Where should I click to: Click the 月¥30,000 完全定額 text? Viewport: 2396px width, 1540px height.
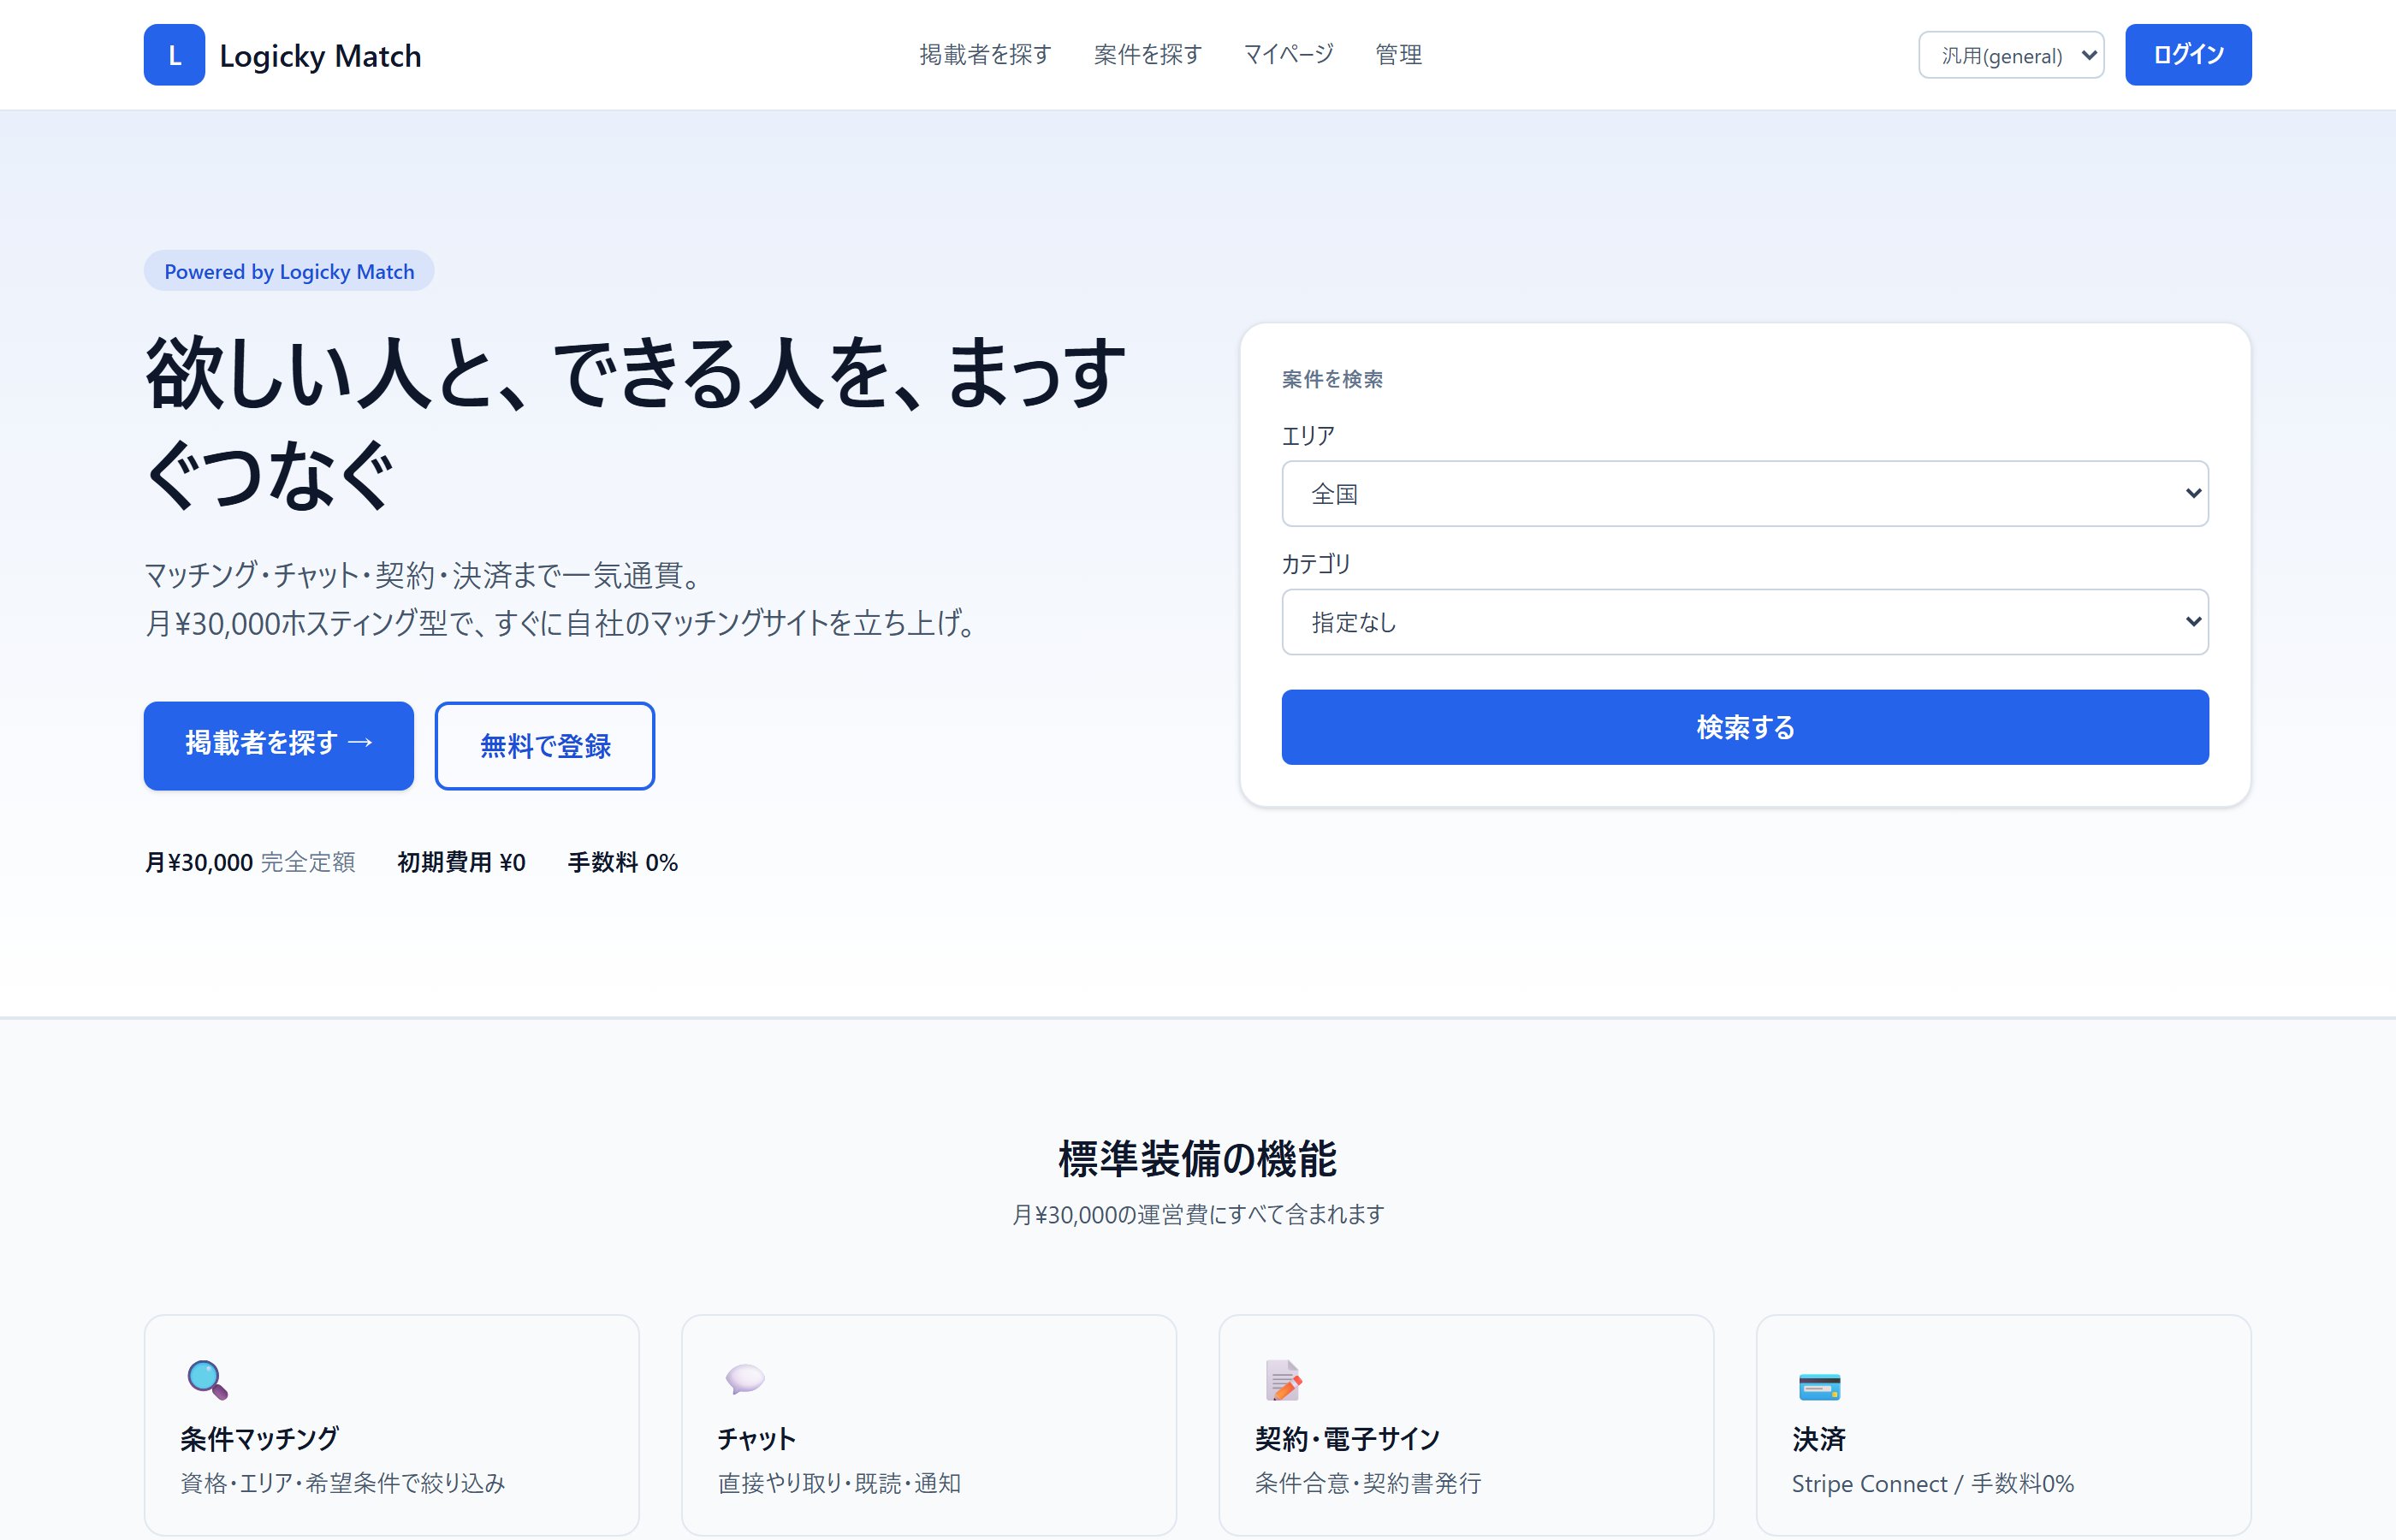[x=250, y=862]
